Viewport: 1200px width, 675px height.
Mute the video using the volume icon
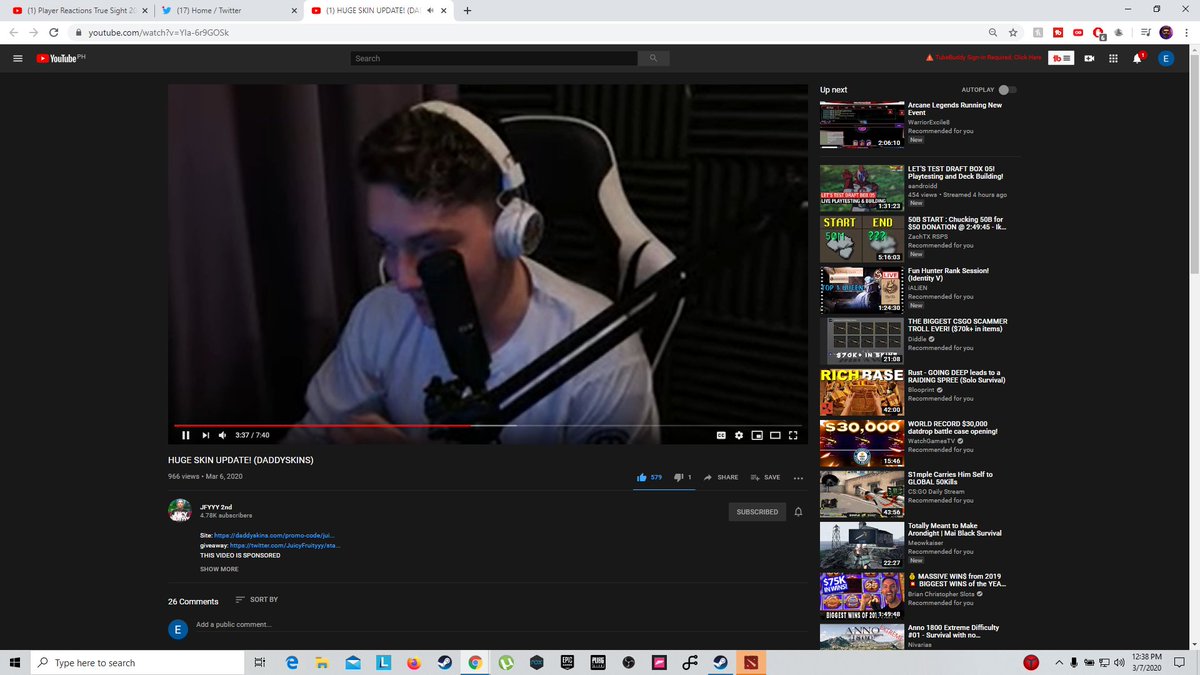coord(222,435)
